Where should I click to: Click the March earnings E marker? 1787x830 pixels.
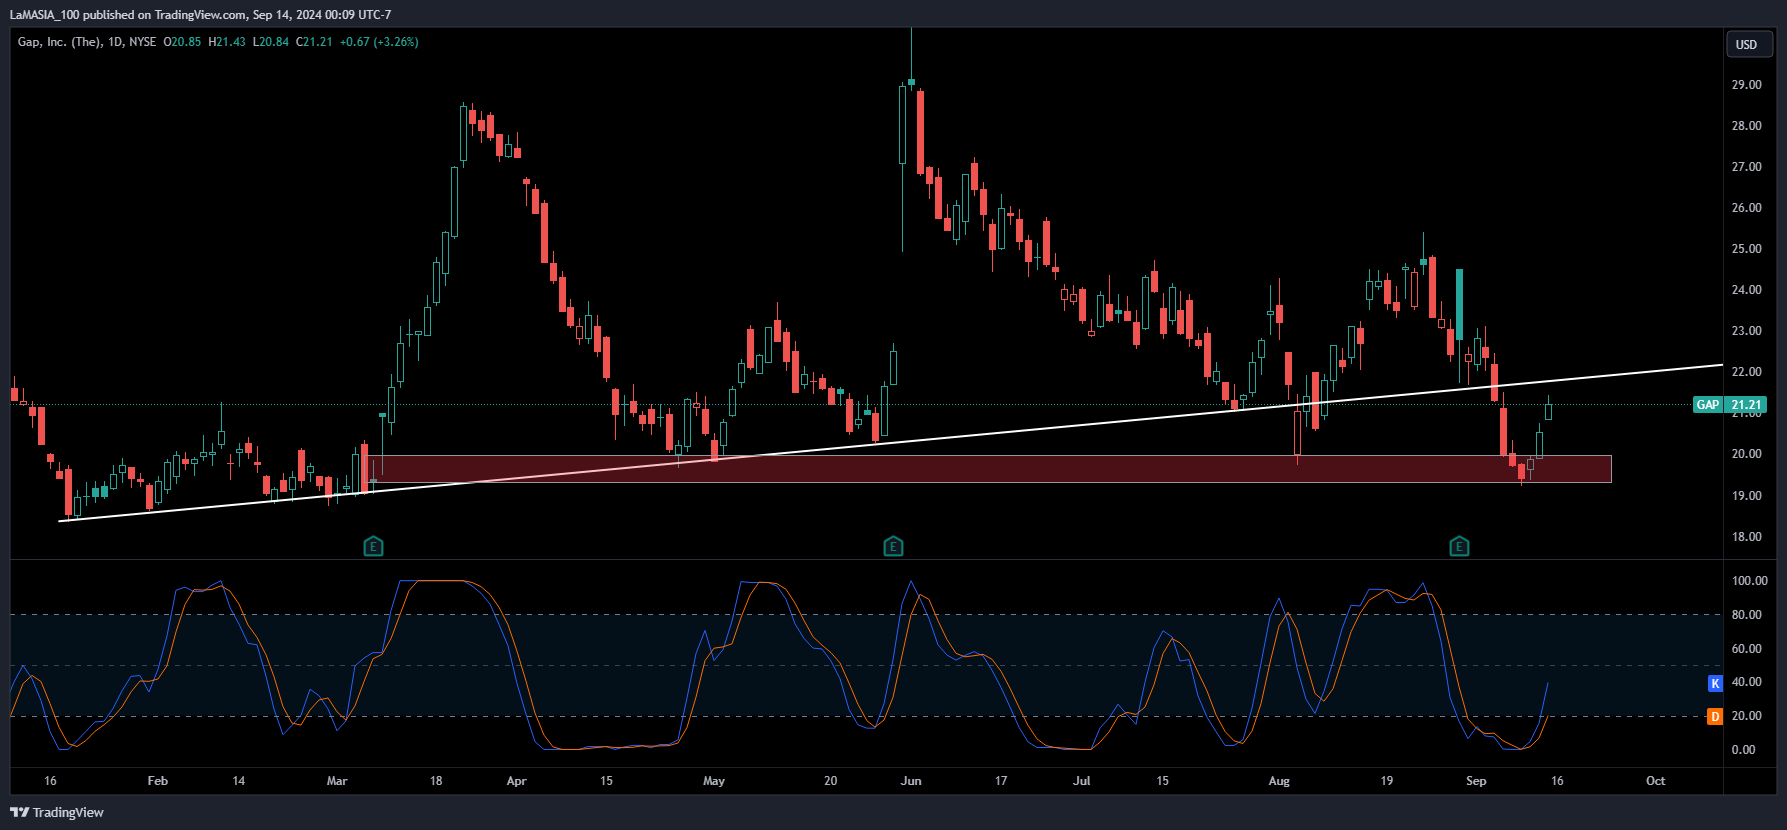point(373,546)
